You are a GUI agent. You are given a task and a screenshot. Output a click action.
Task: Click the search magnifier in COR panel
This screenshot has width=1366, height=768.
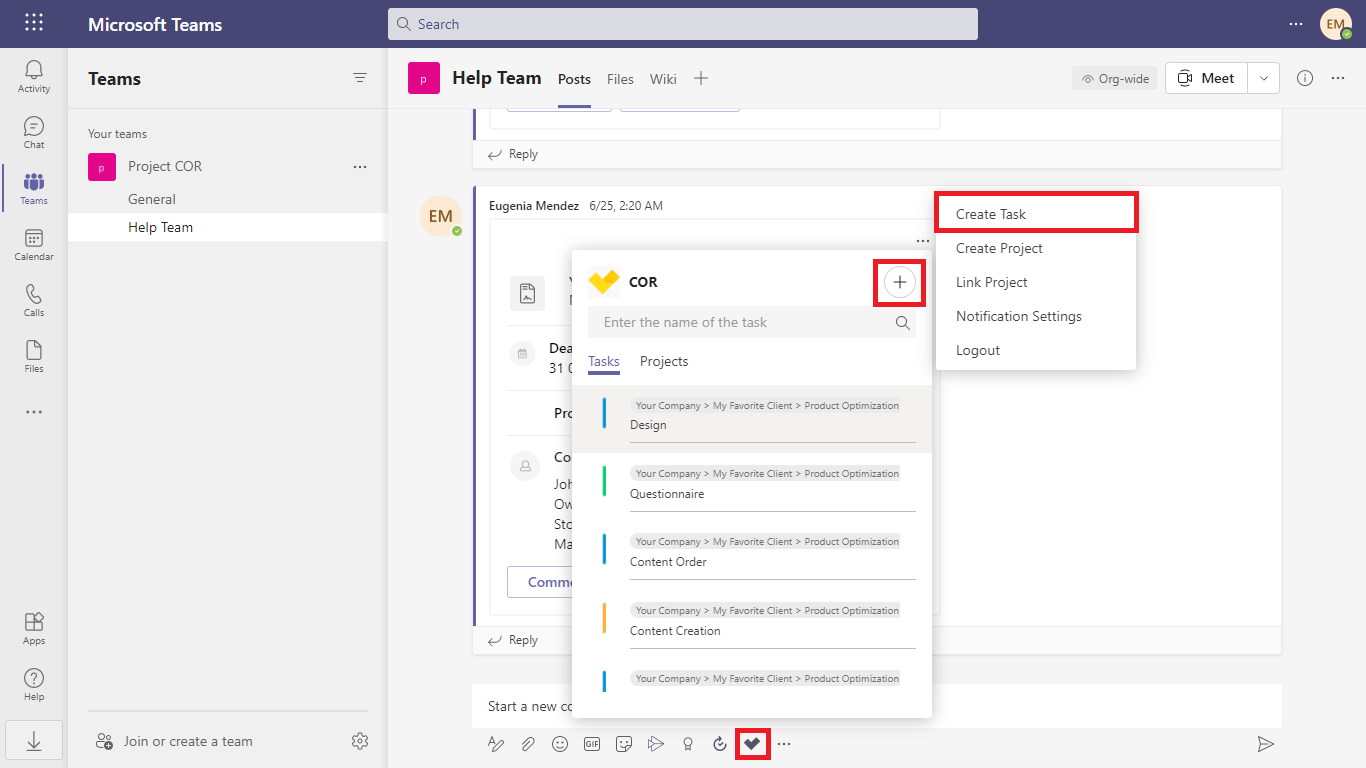click(902, 322)
